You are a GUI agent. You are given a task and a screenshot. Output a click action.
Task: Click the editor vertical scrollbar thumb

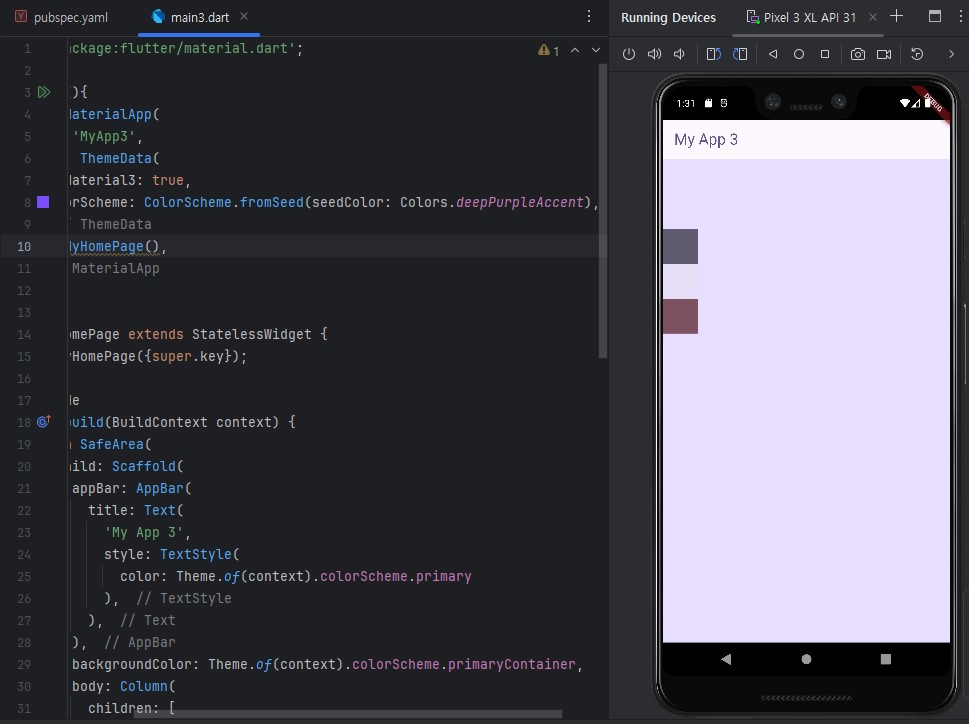[x=603, y=211]
